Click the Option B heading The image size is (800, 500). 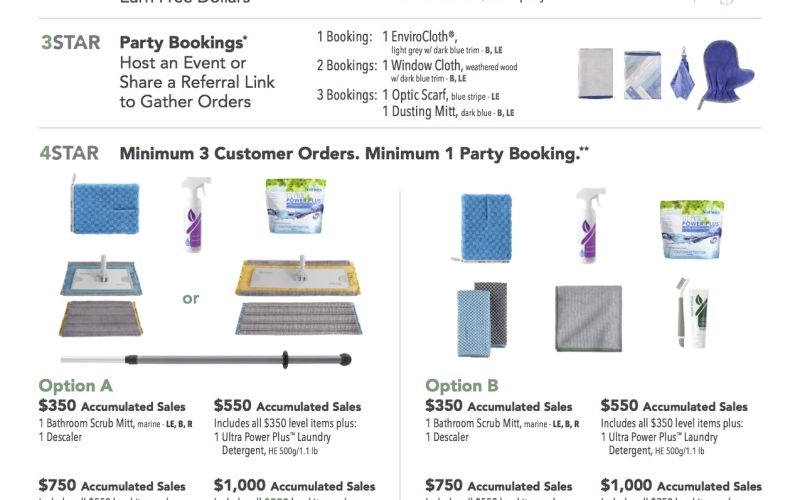[x=462, y=385]
